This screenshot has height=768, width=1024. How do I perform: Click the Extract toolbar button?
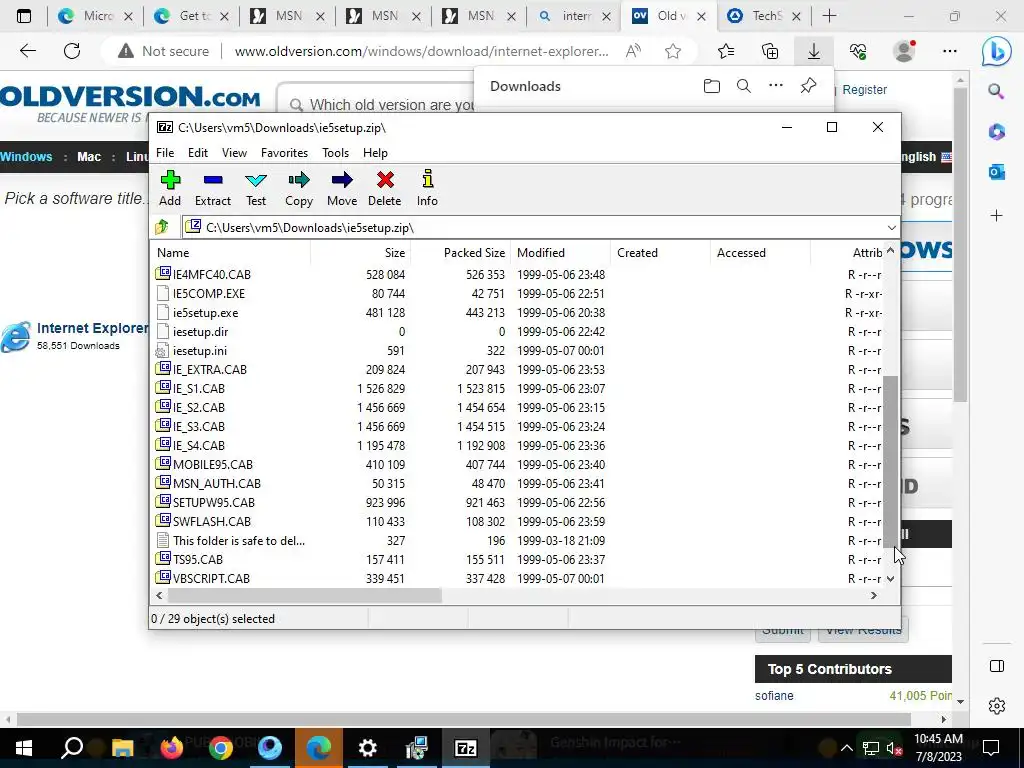(x=213, y=188)
